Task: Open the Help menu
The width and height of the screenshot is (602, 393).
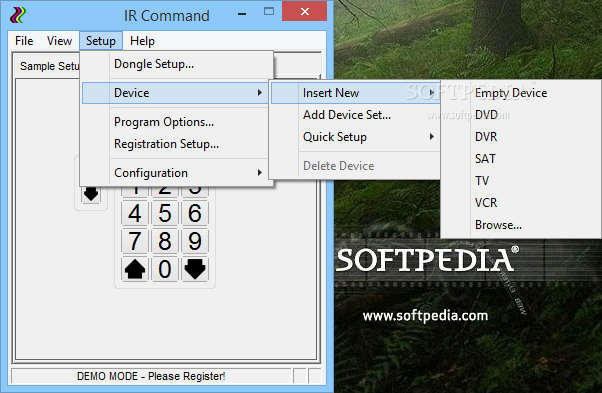Action: tap(142, 41)
